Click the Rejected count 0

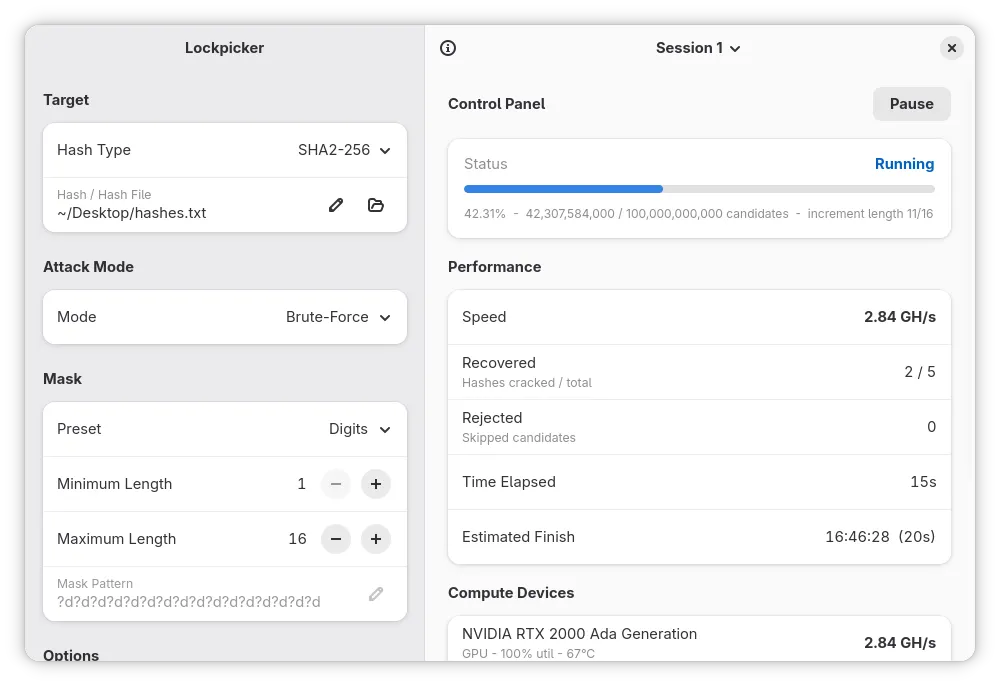931,427
